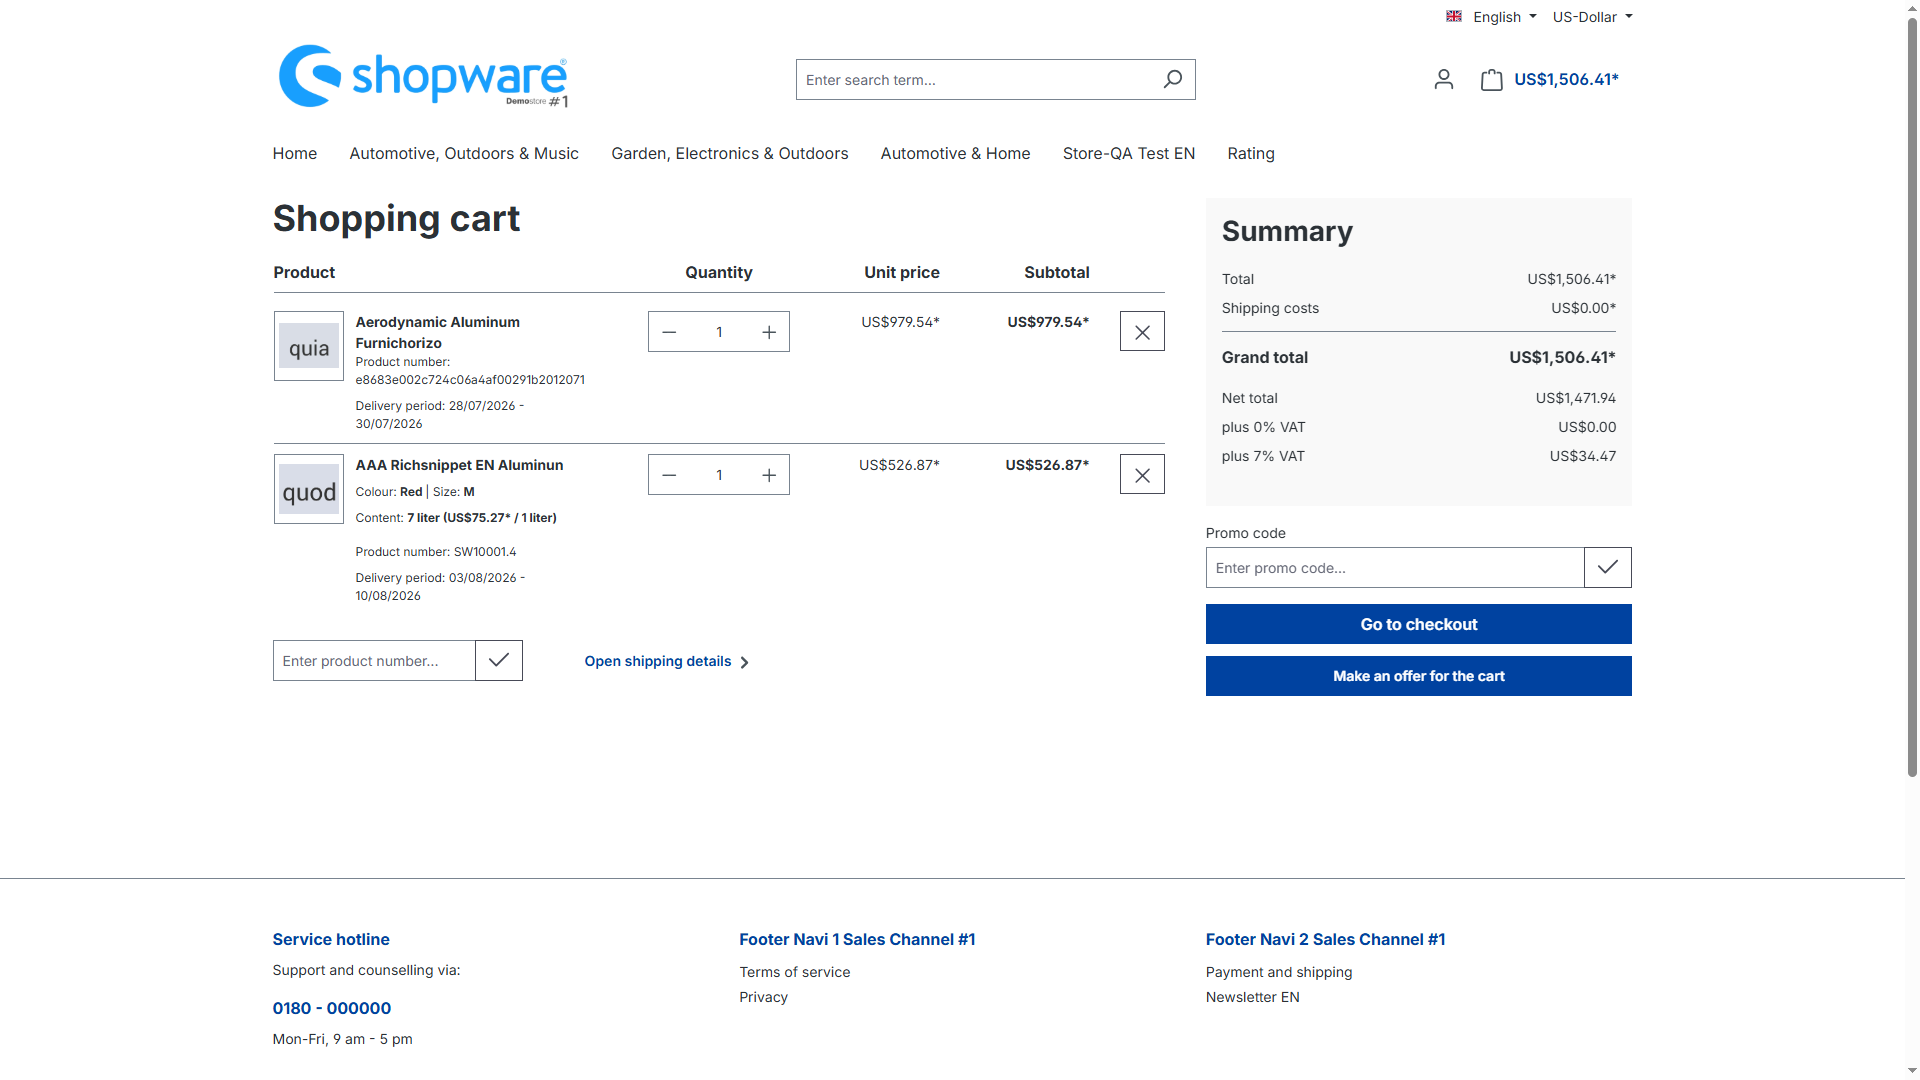Open the English language dropdown
Viewport: 1920px width, 1080px height.
[x=1491, y=17]
